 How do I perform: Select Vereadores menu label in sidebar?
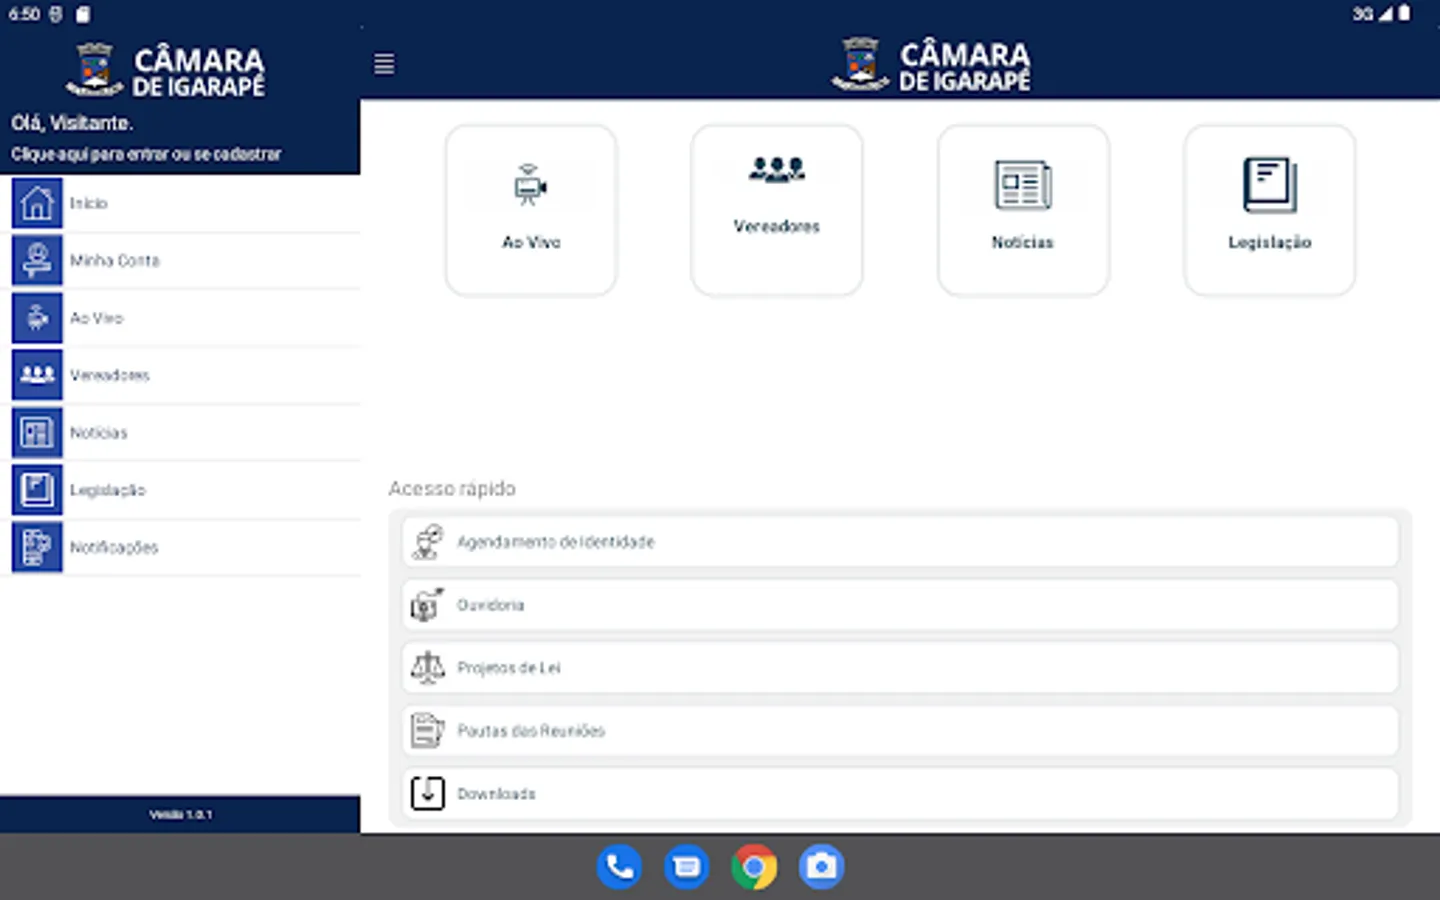coord(110,375)
